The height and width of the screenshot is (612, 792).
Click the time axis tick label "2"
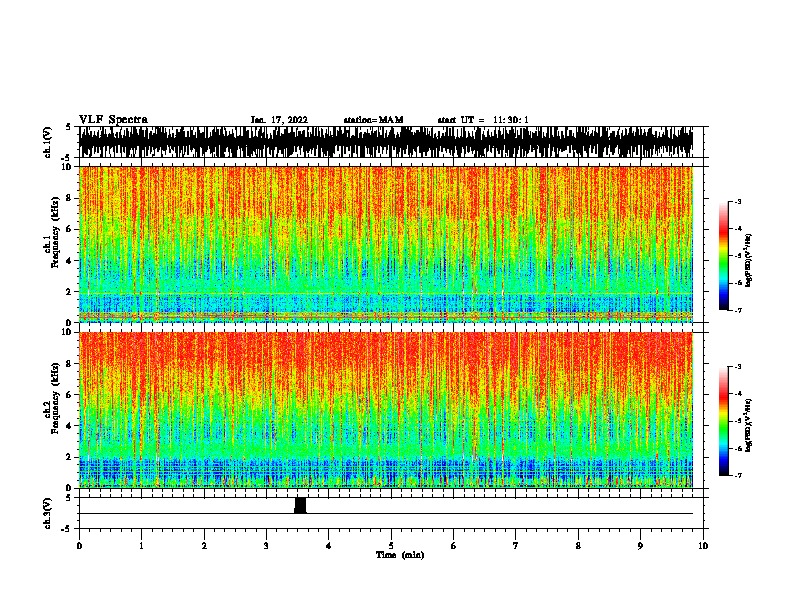[204, 546]
